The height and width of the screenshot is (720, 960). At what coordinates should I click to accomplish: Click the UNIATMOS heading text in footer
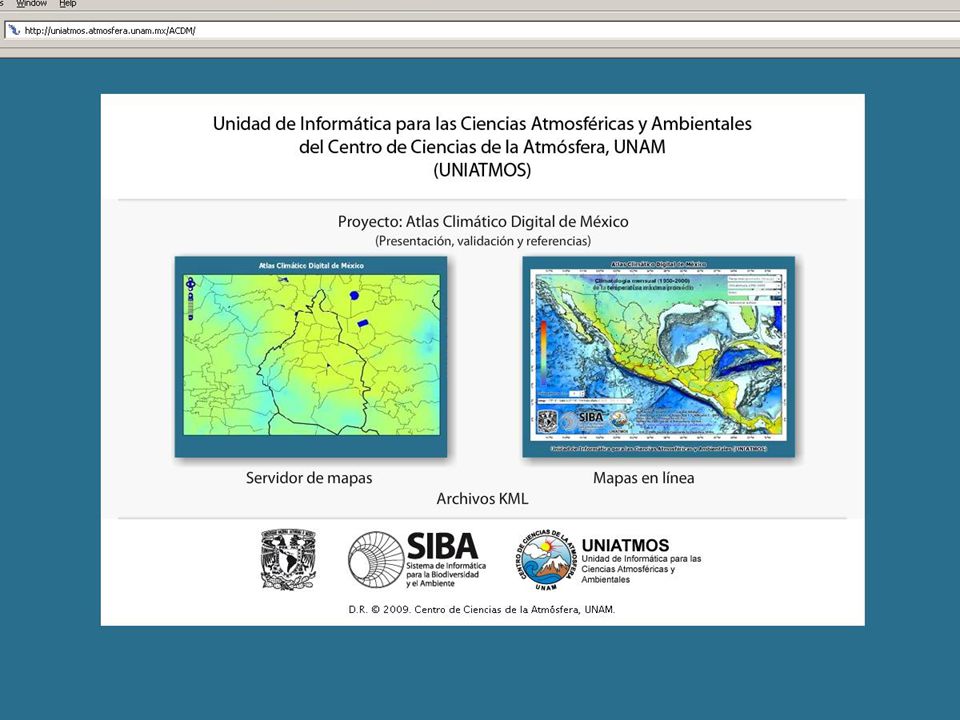(625, 545)
